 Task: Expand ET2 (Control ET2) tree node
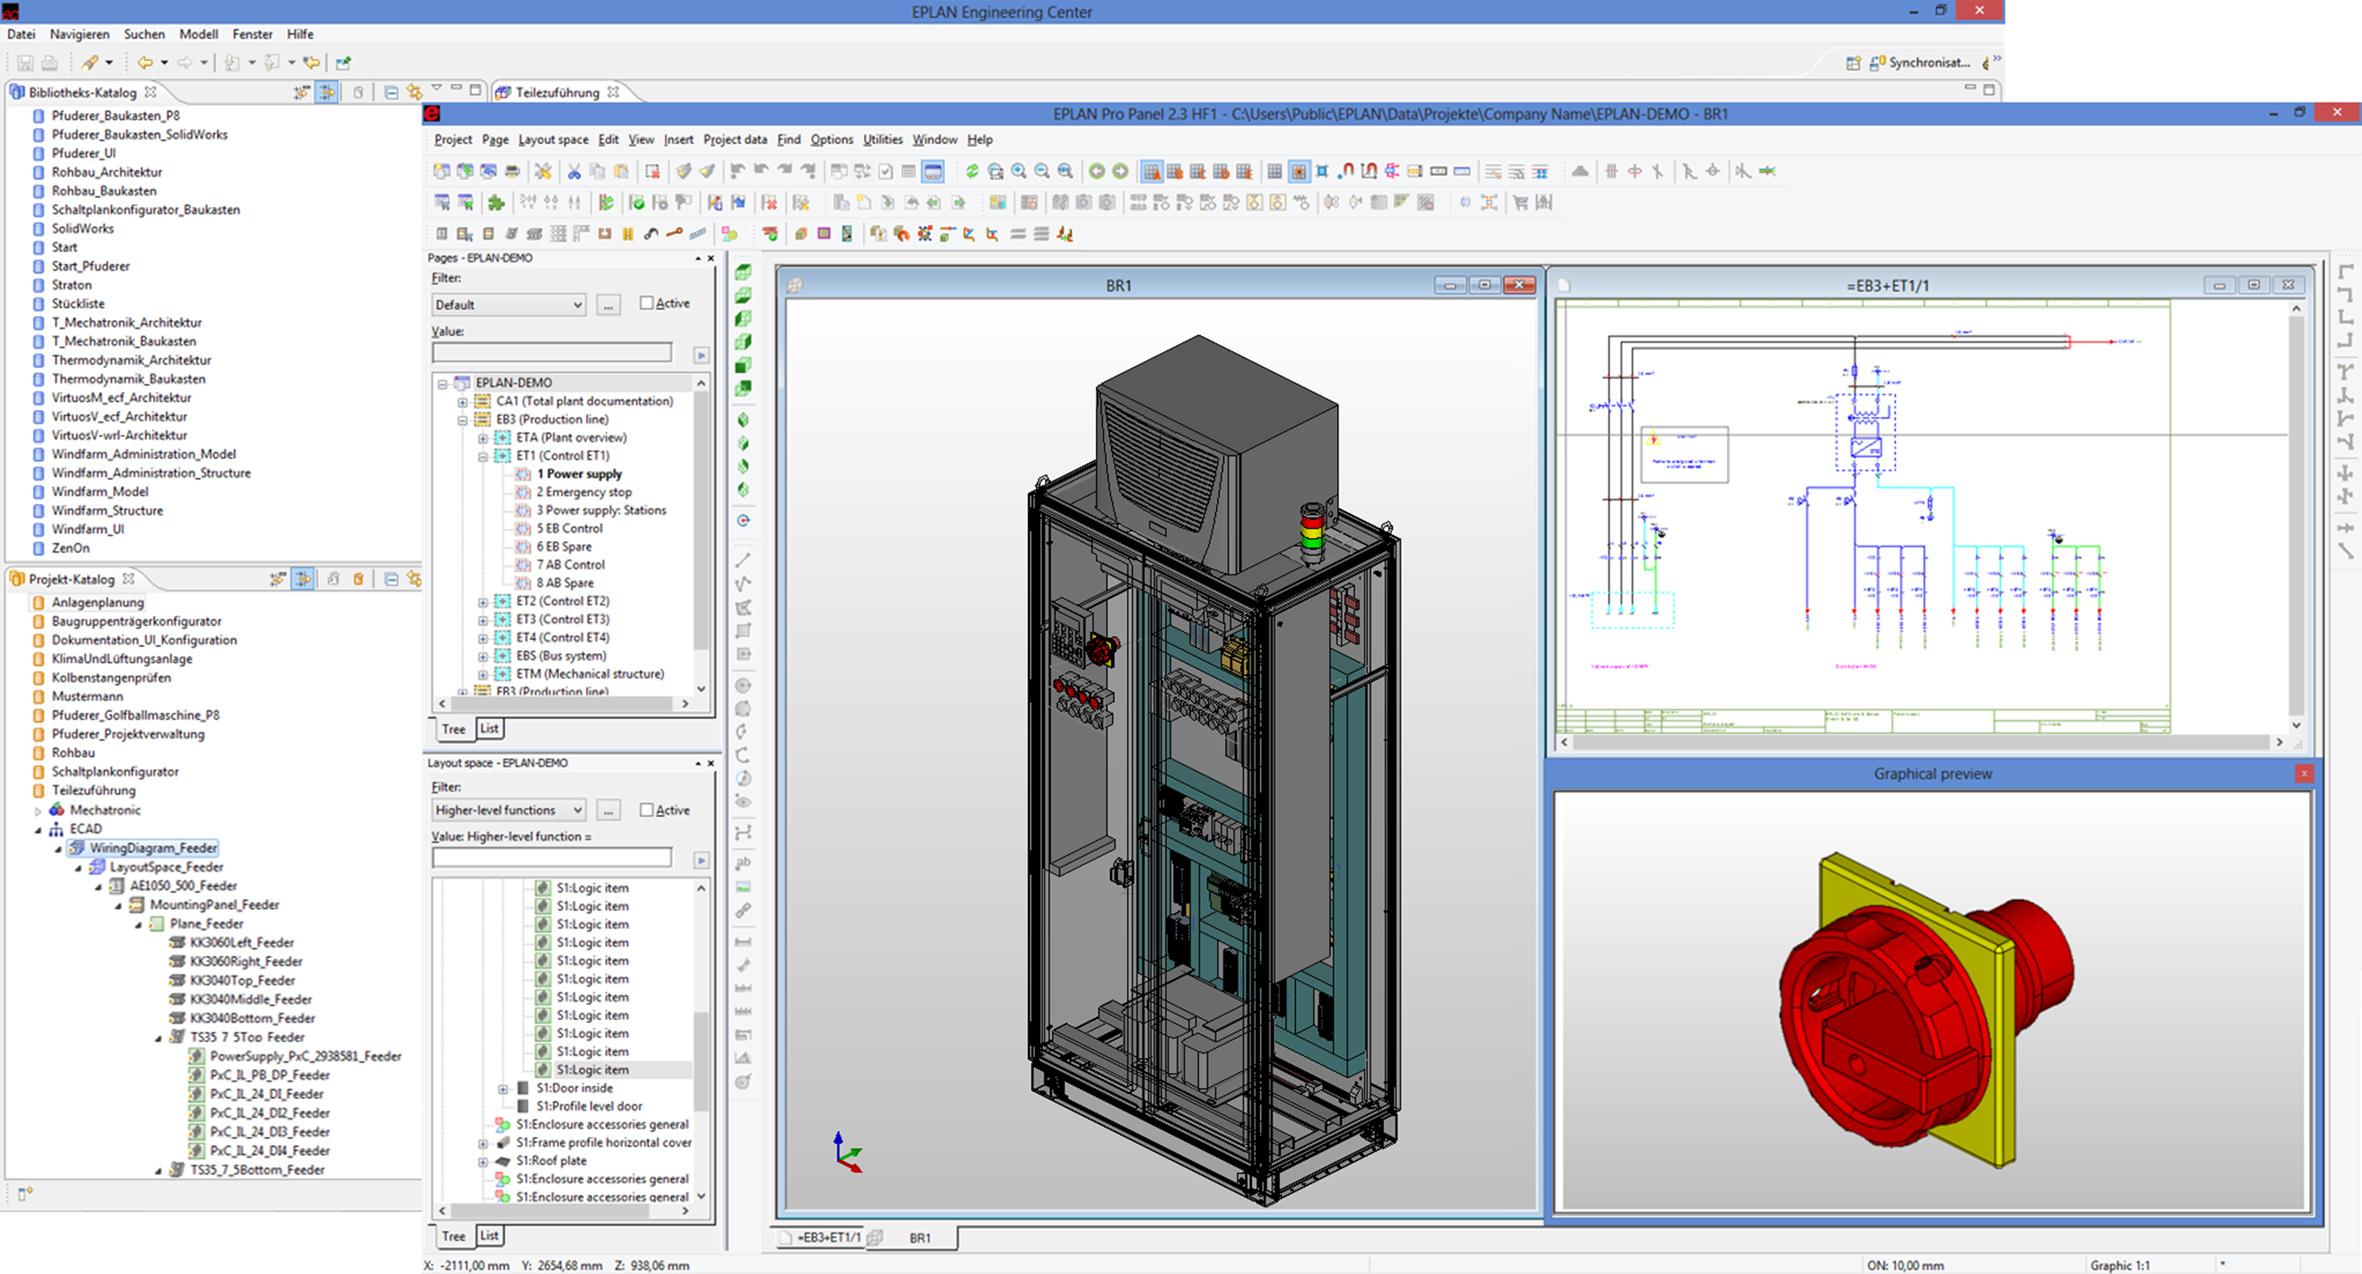483,601
